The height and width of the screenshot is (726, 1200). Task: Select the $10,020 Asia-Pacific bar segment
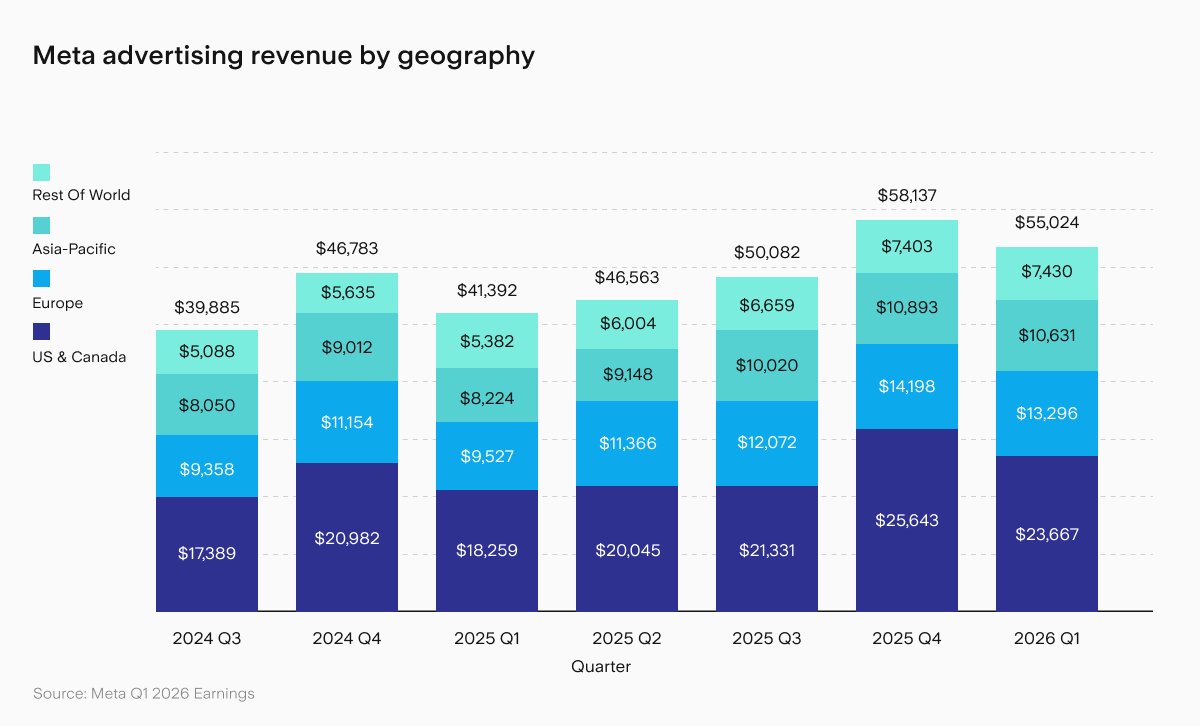pos(767,365)
